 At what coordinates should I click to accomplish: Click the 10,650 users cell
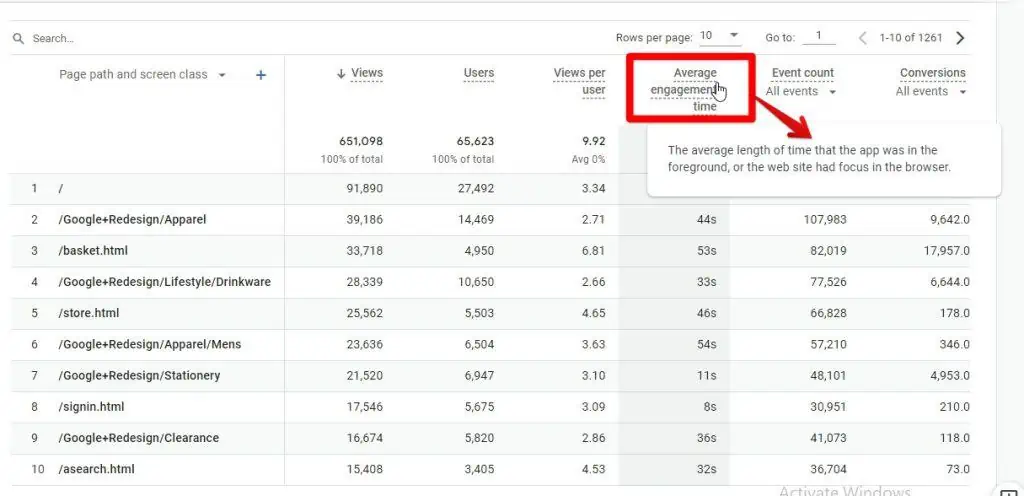pos(475,282)
